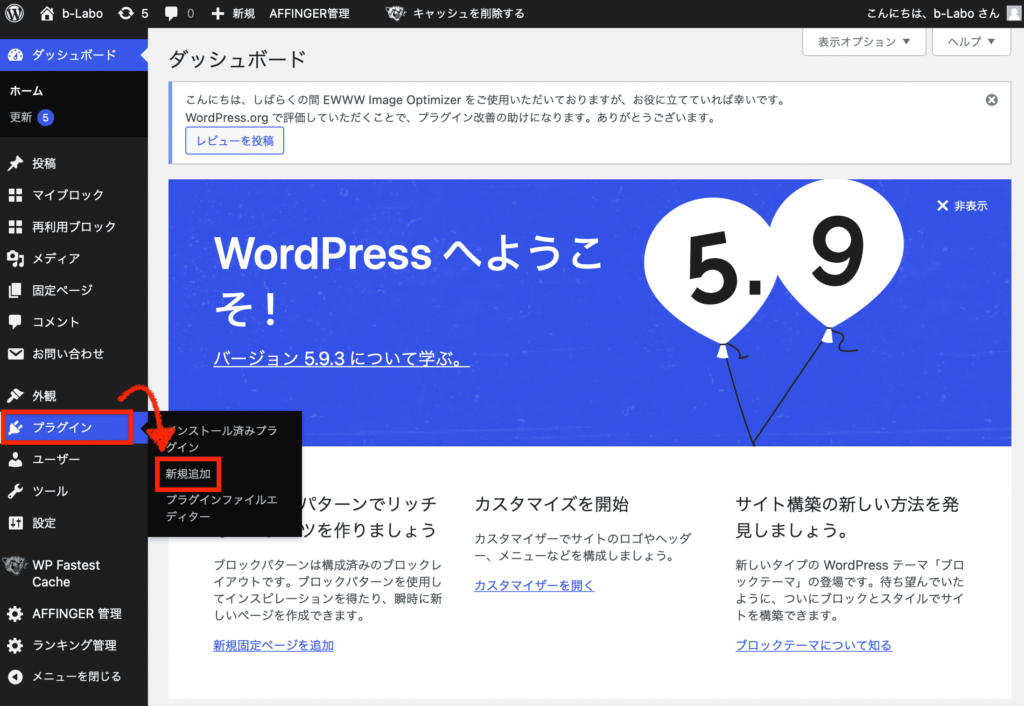This screenshot has height=706, width=1024.
Task: Click the speech bubble icon for コメント
Action: [15, 321]
